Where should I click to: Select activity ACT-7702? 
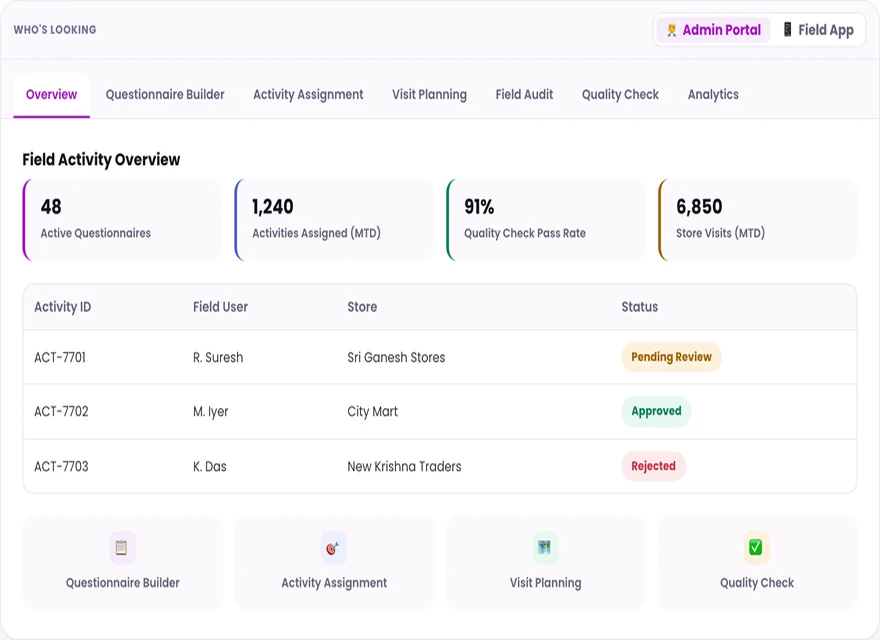coord(61,412)
